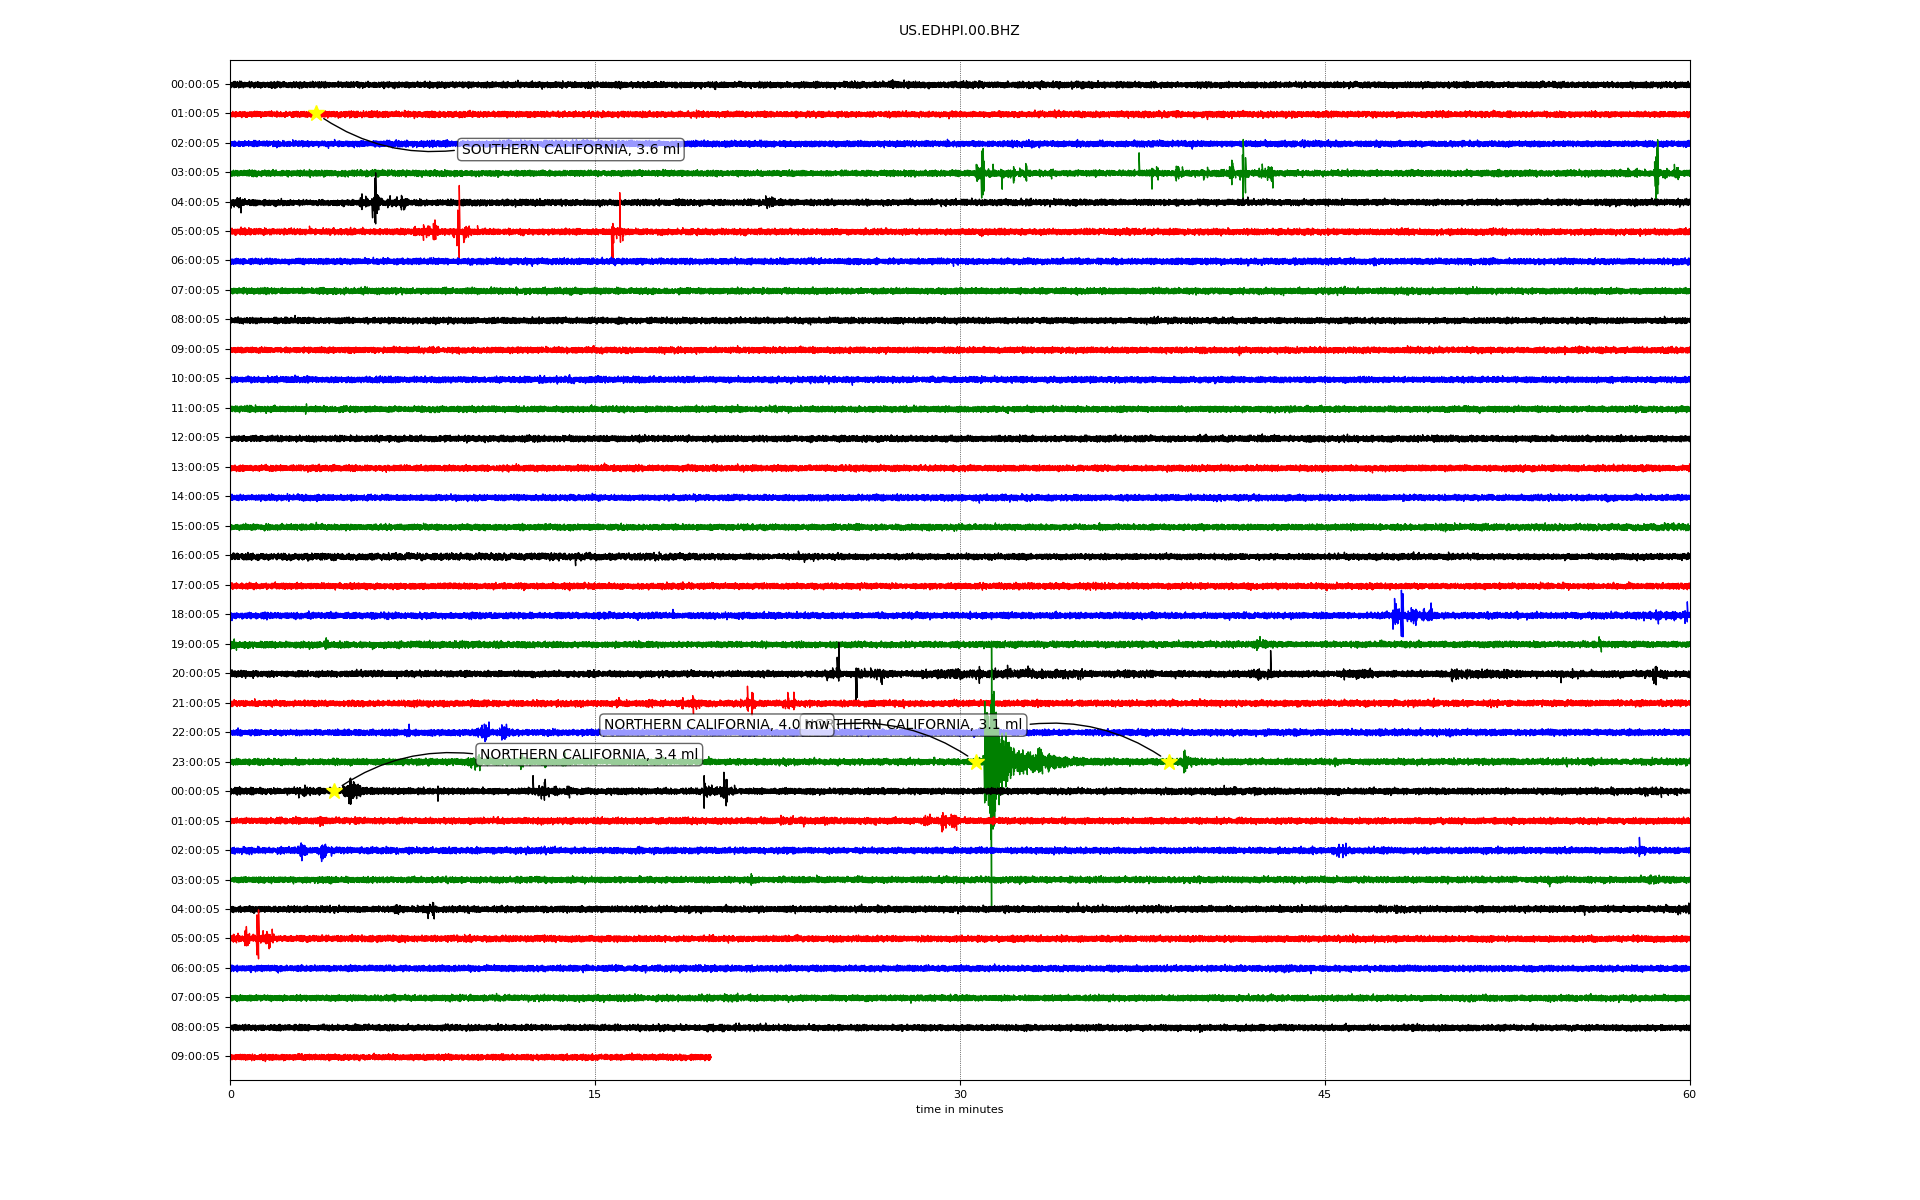The height and width of the screenshot is (1200, 1920).
Task: Click the 23:00:05 row time label
Action: coord(195,762)
